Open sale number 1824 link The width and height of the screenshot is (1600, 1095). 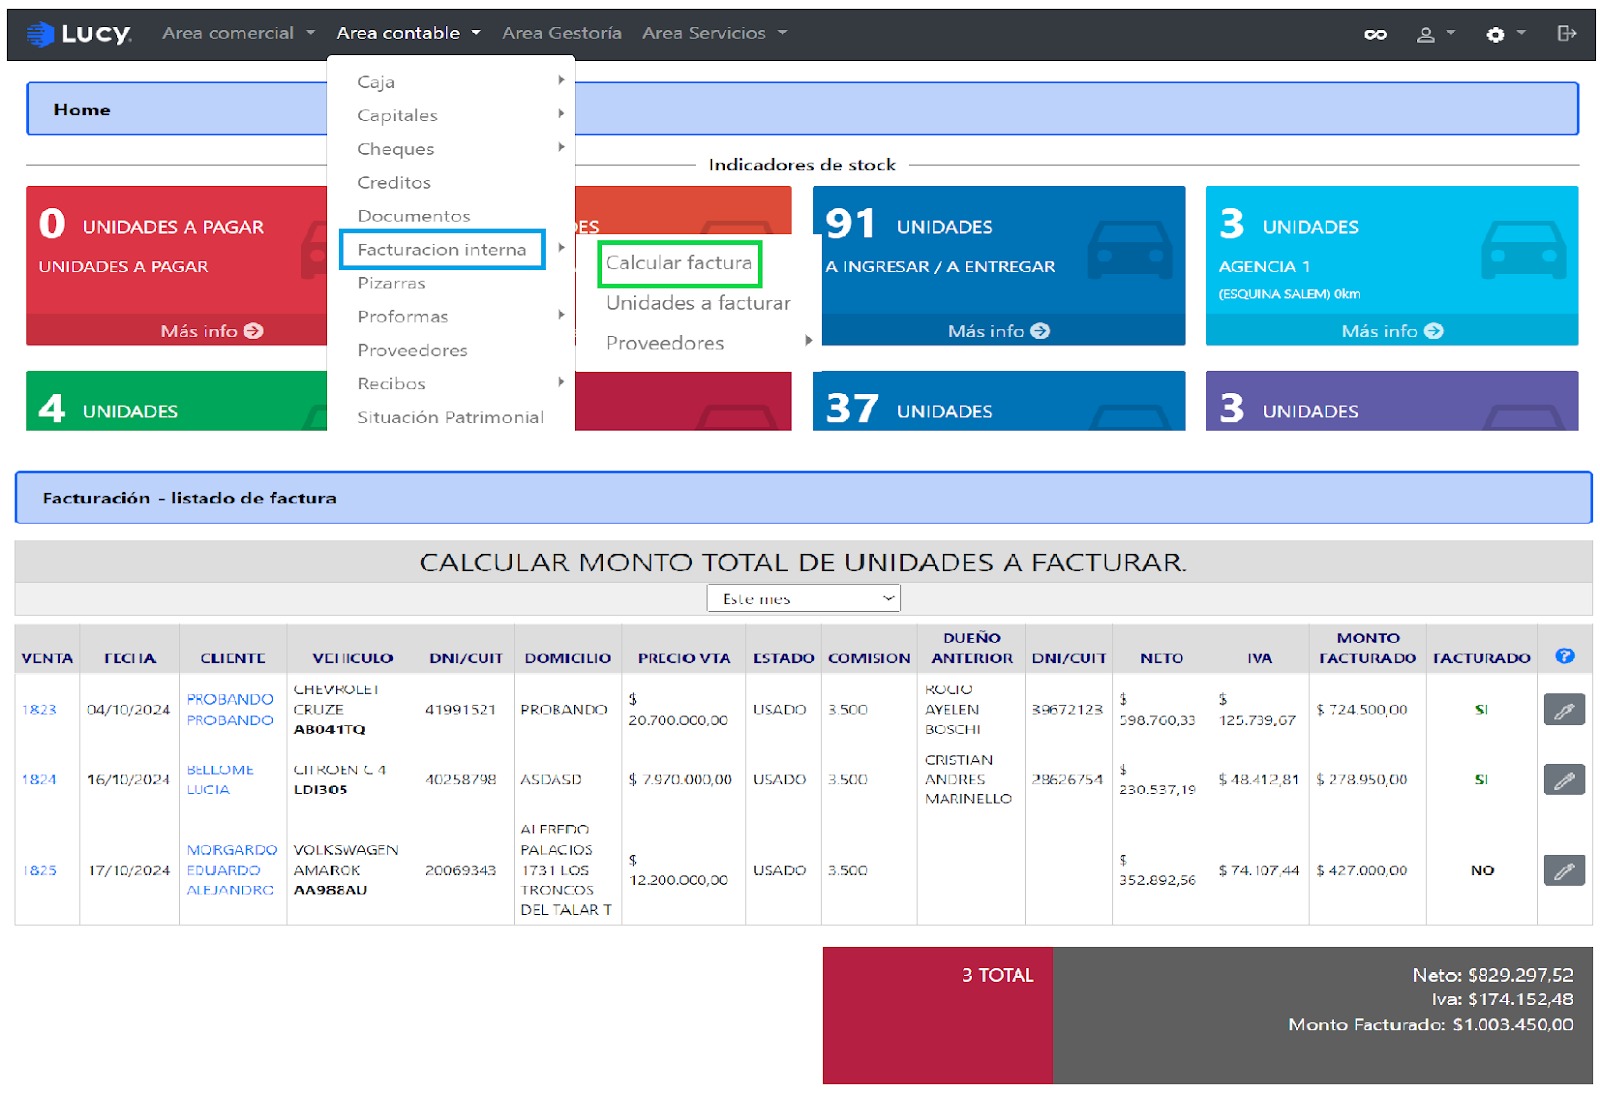point(39,779)
